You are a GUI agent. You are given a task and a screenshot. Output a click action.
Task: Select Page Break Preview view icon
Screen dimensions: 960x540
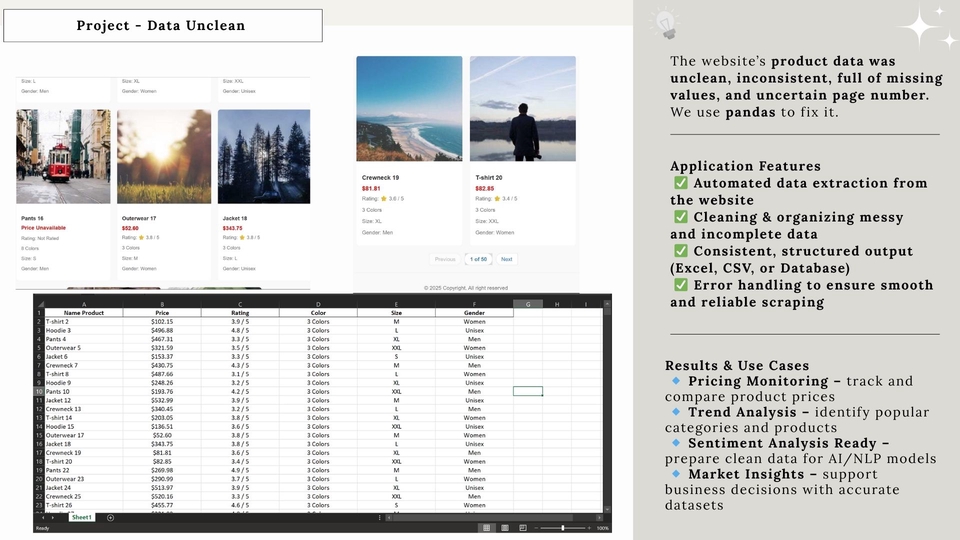[523, 528]
